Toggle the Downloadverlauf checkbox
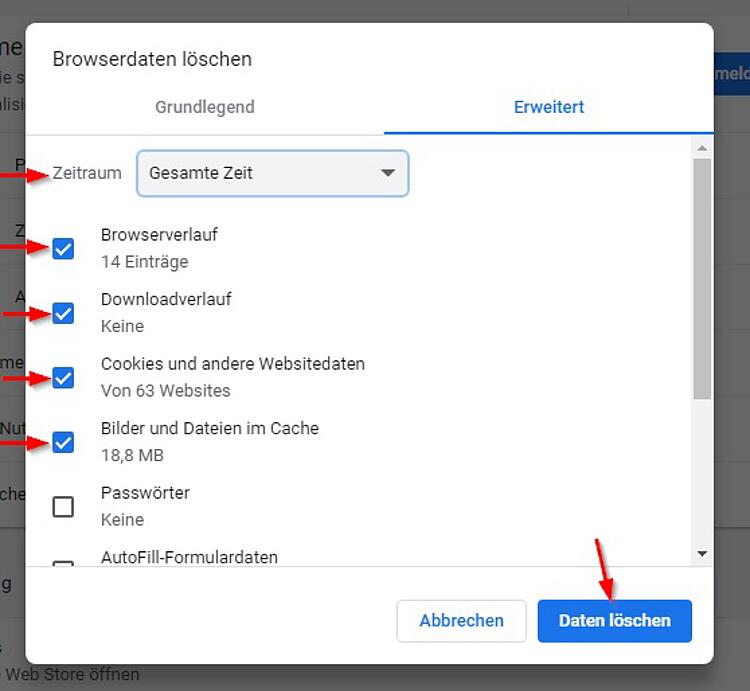Viewport: 750px width, 691px height. click(x=63, y=313)
